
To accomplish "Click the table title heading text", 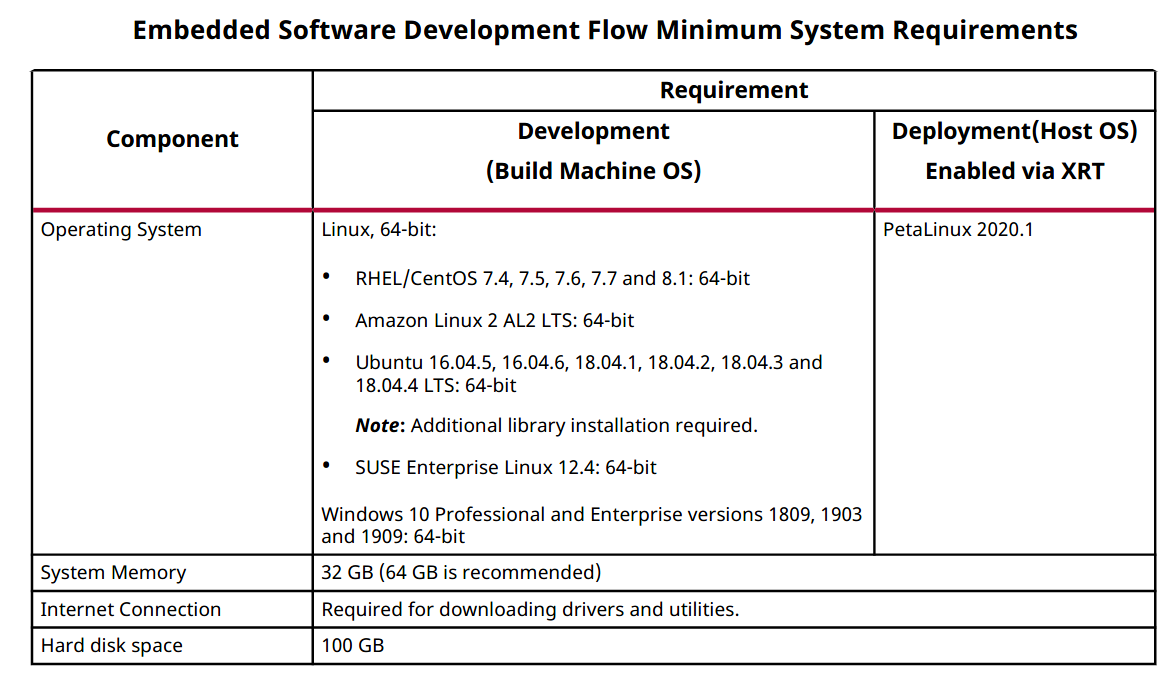I will coord(605,30).
